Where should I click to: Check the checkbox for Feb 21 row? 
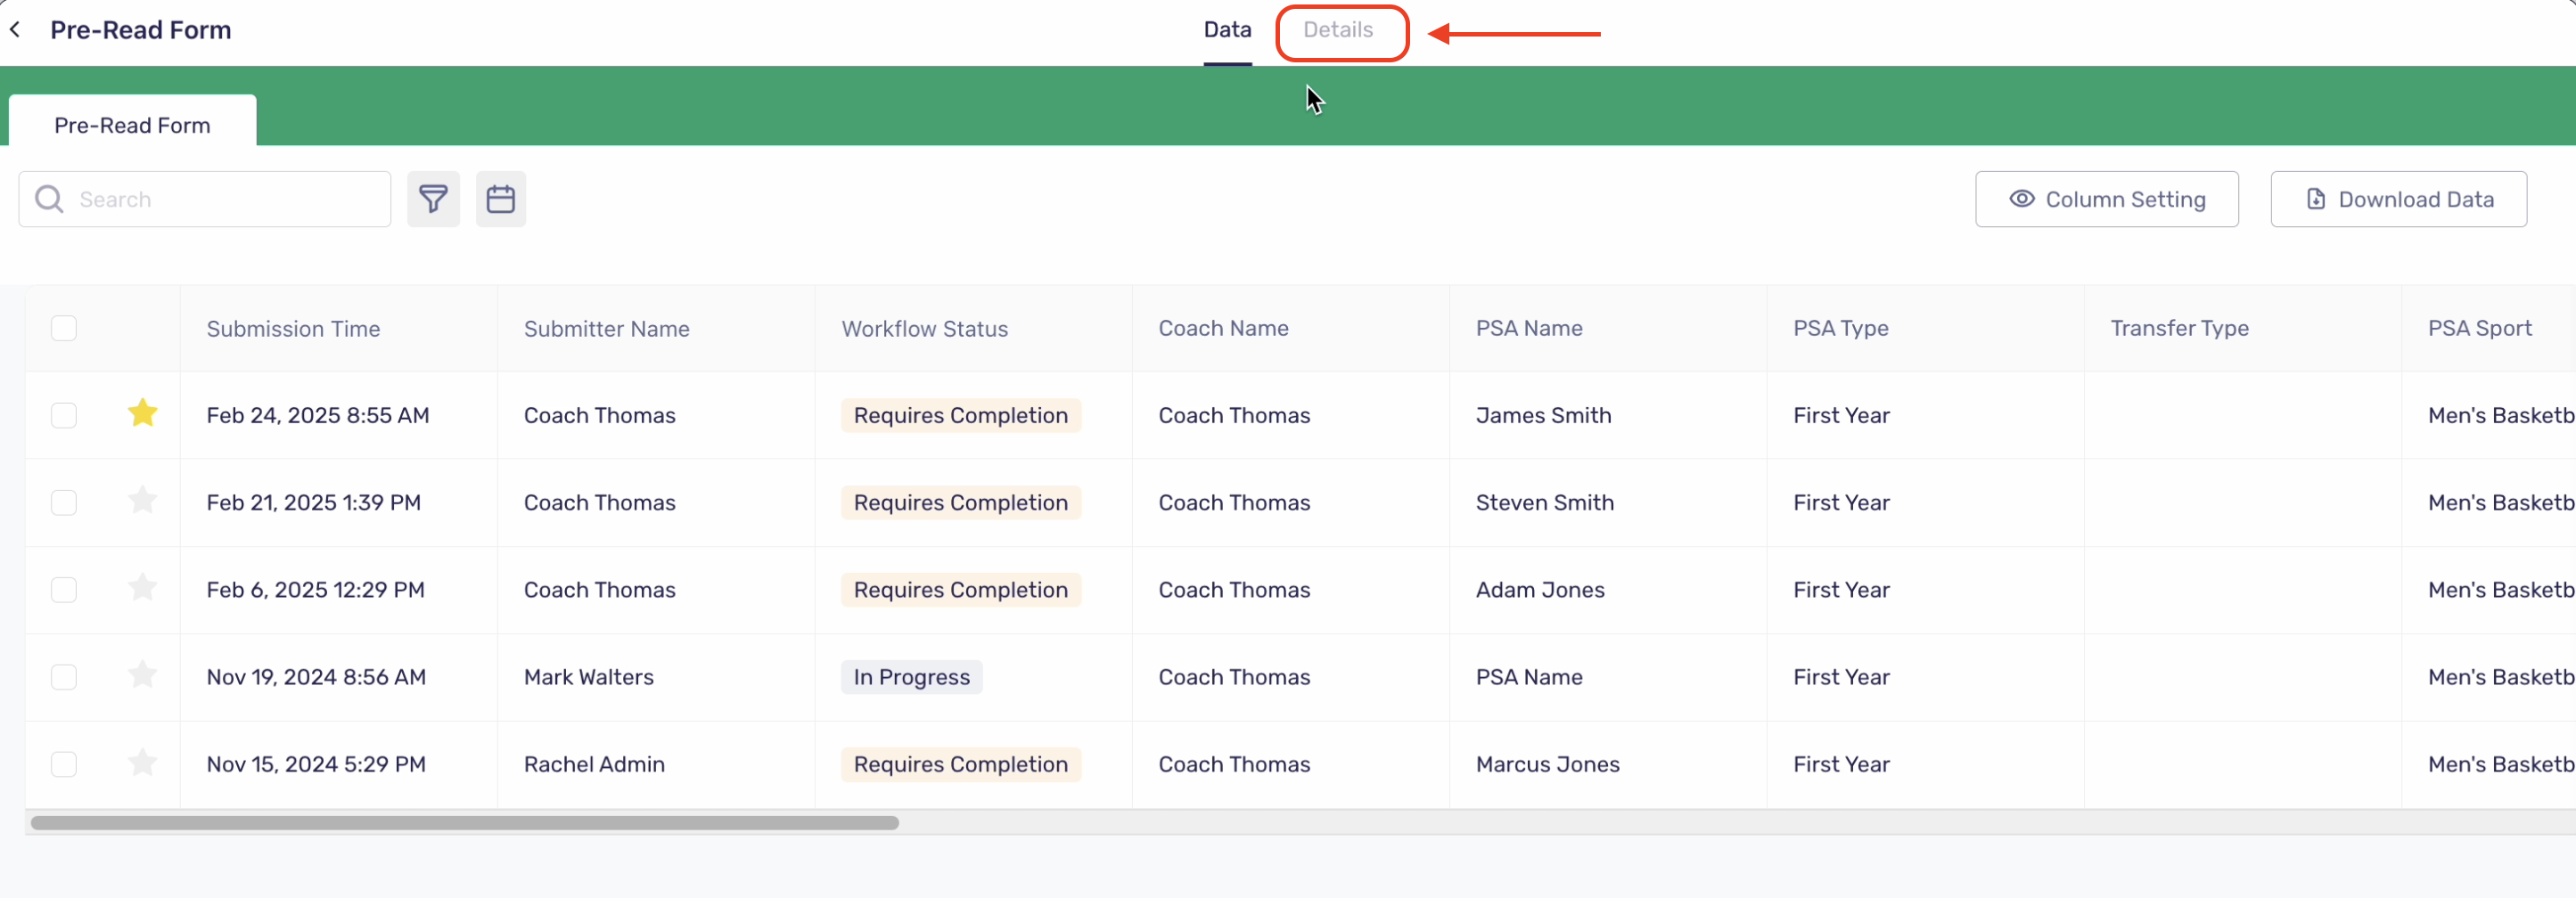63,502
